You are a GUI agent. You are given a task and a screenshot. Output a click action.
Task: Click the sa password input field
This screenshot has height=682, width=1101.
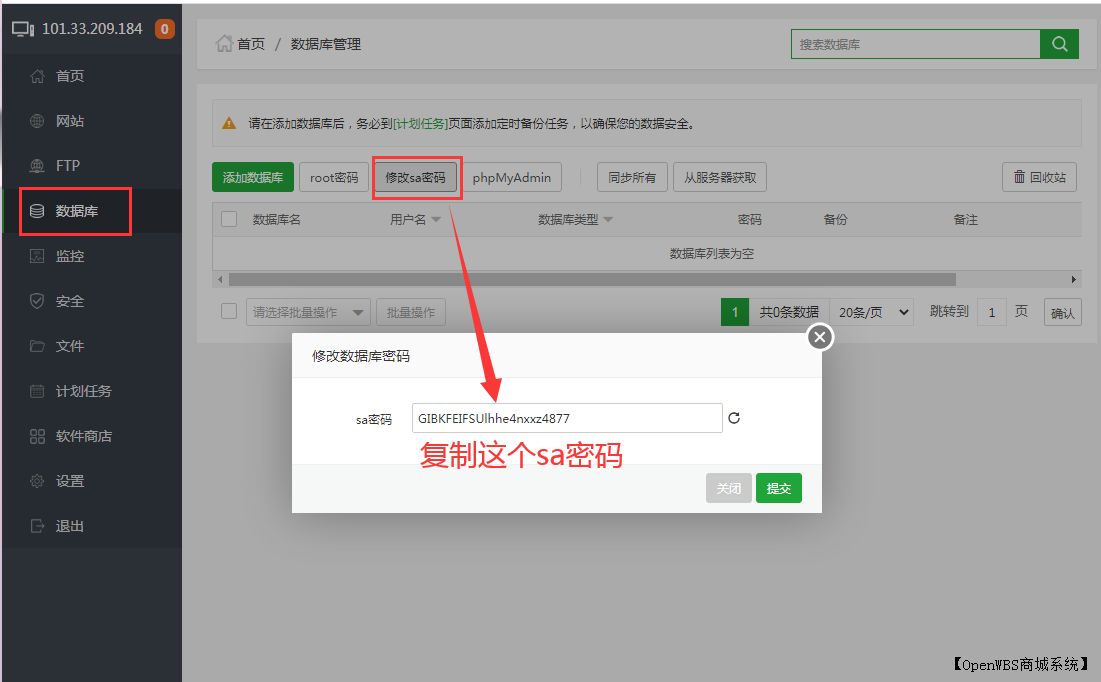(565, 418)
